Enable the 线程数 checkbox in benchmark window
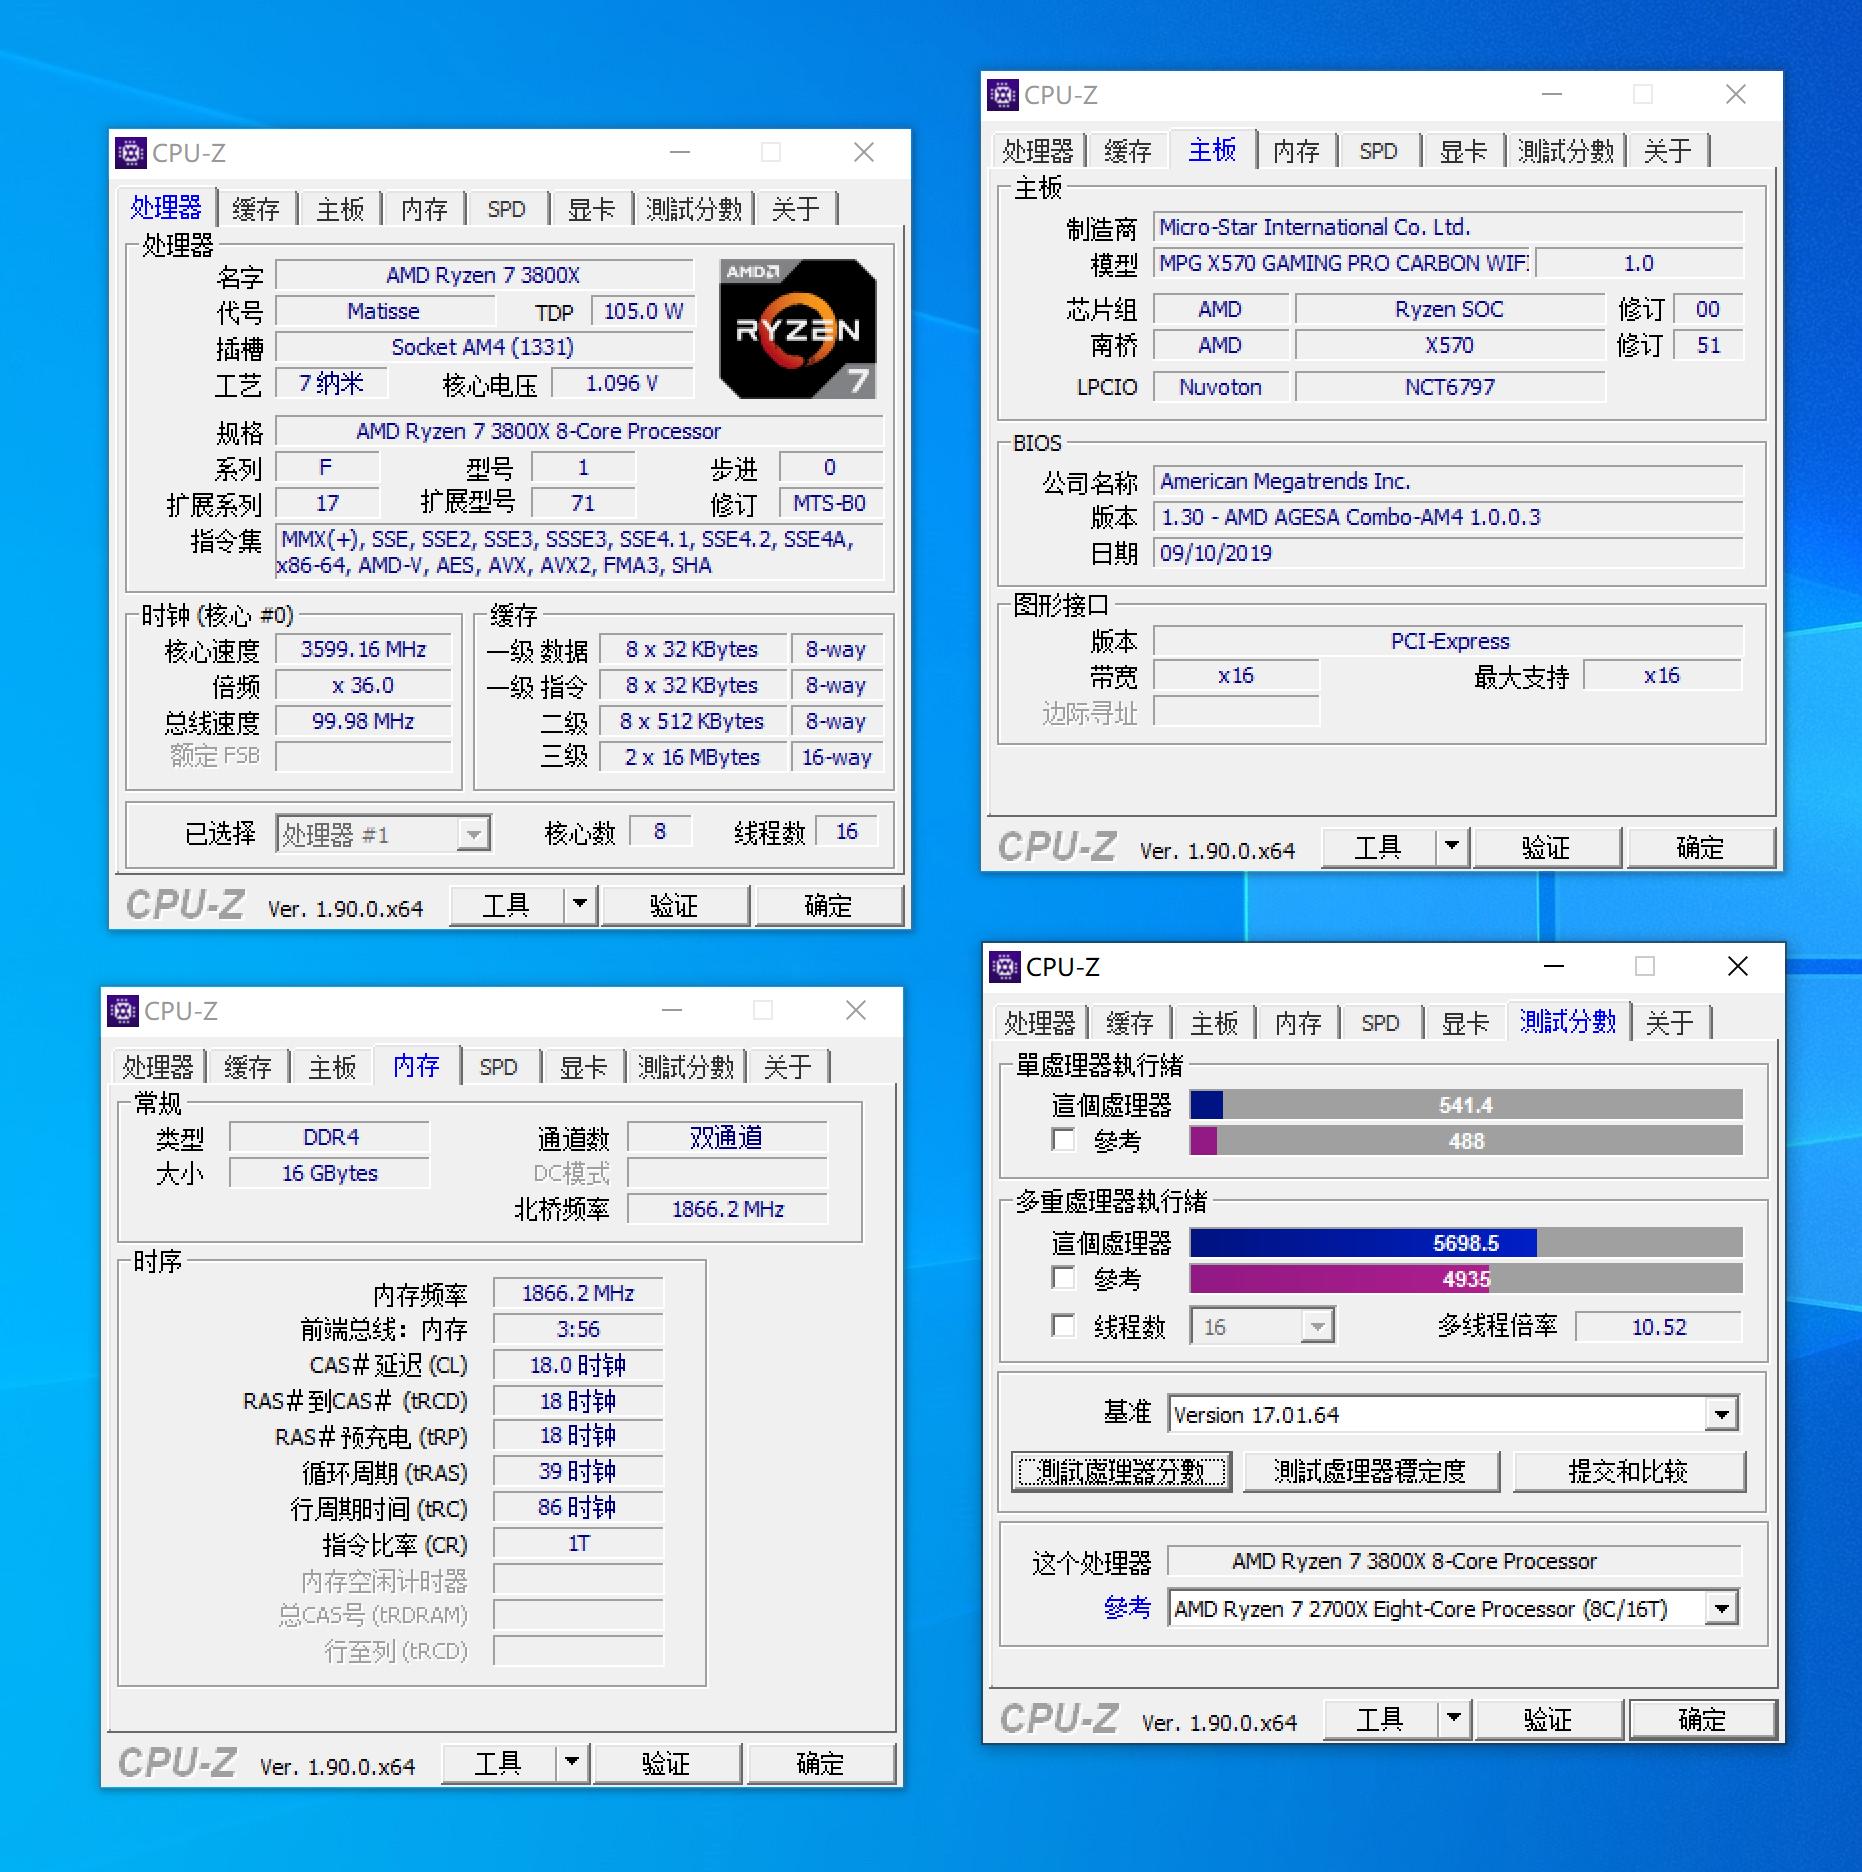 coord(1063,1326)
